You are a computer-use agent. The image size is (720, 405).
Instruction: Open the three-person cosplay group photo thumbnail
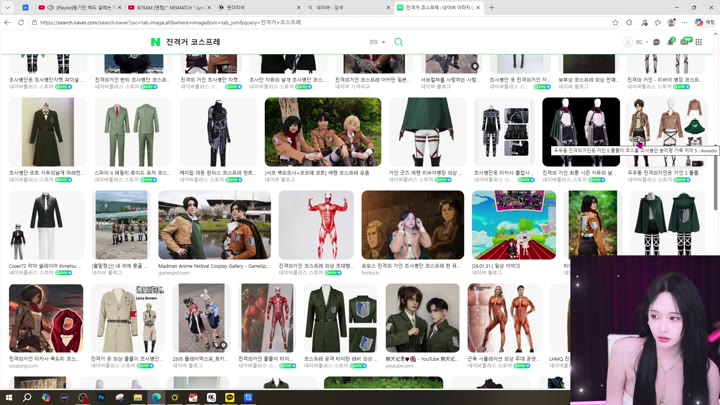[323, 132]
